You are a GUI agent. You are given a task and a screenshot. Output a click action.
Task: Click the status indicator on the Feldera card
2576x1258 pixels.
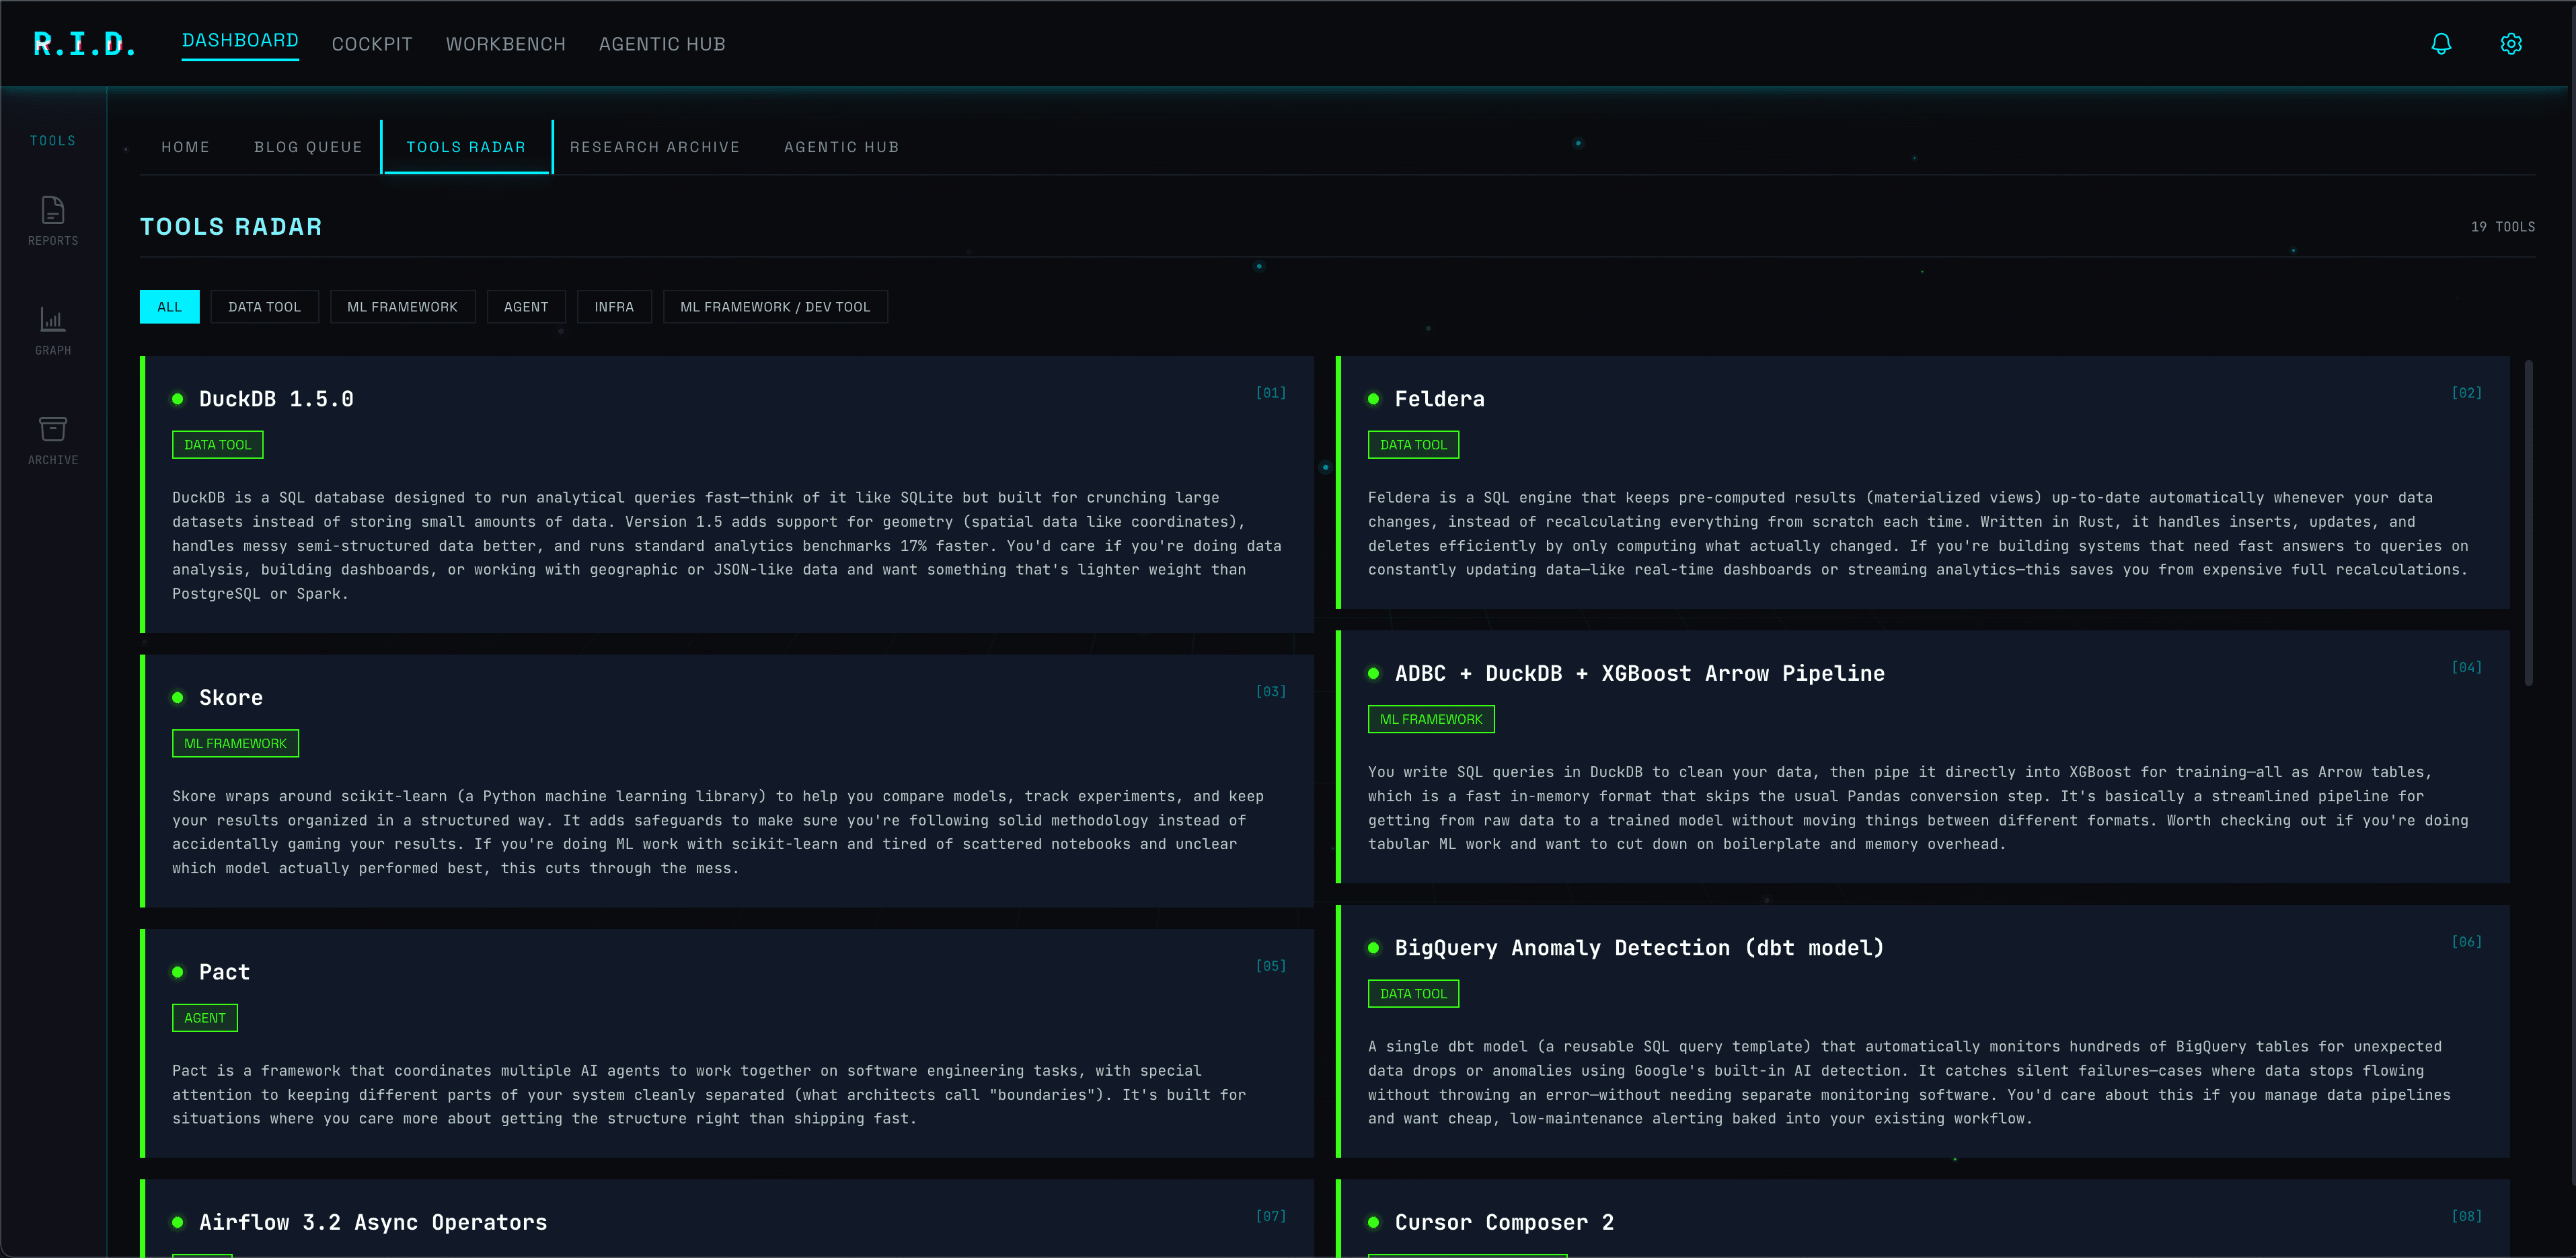coord(1374,398)
